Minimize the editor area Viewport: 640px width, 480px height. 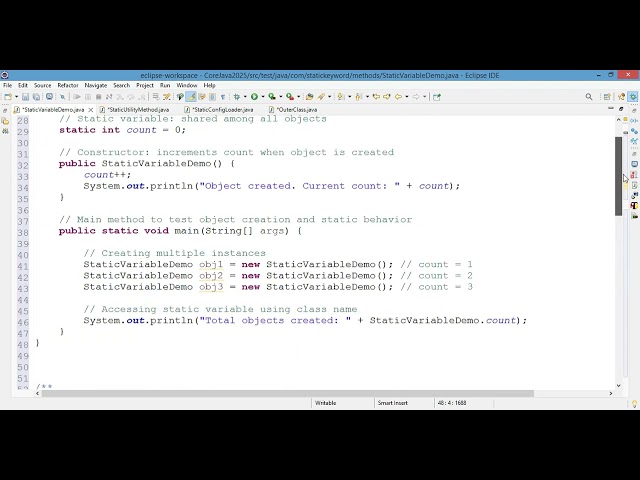(611, 109)
